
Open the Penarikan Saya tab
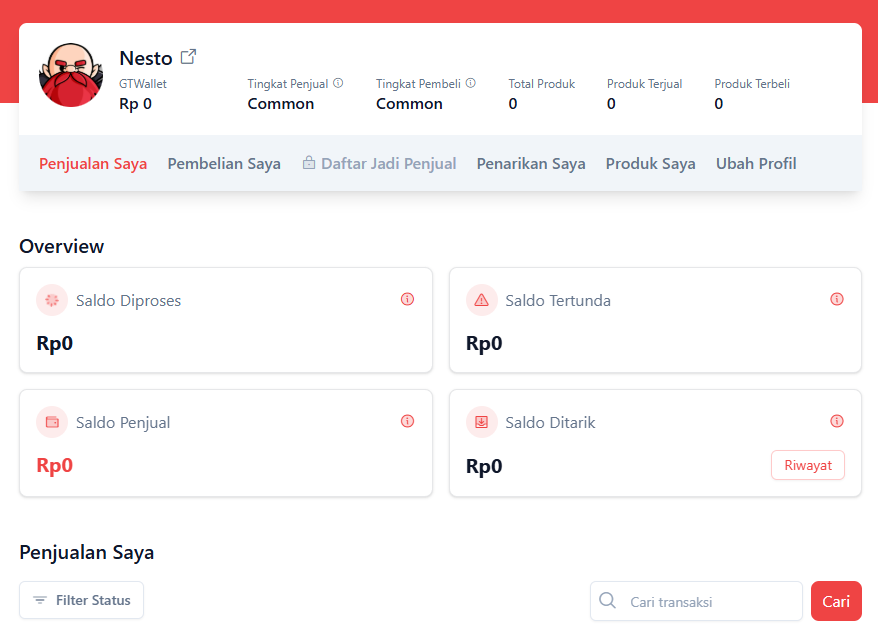[531, 163]
